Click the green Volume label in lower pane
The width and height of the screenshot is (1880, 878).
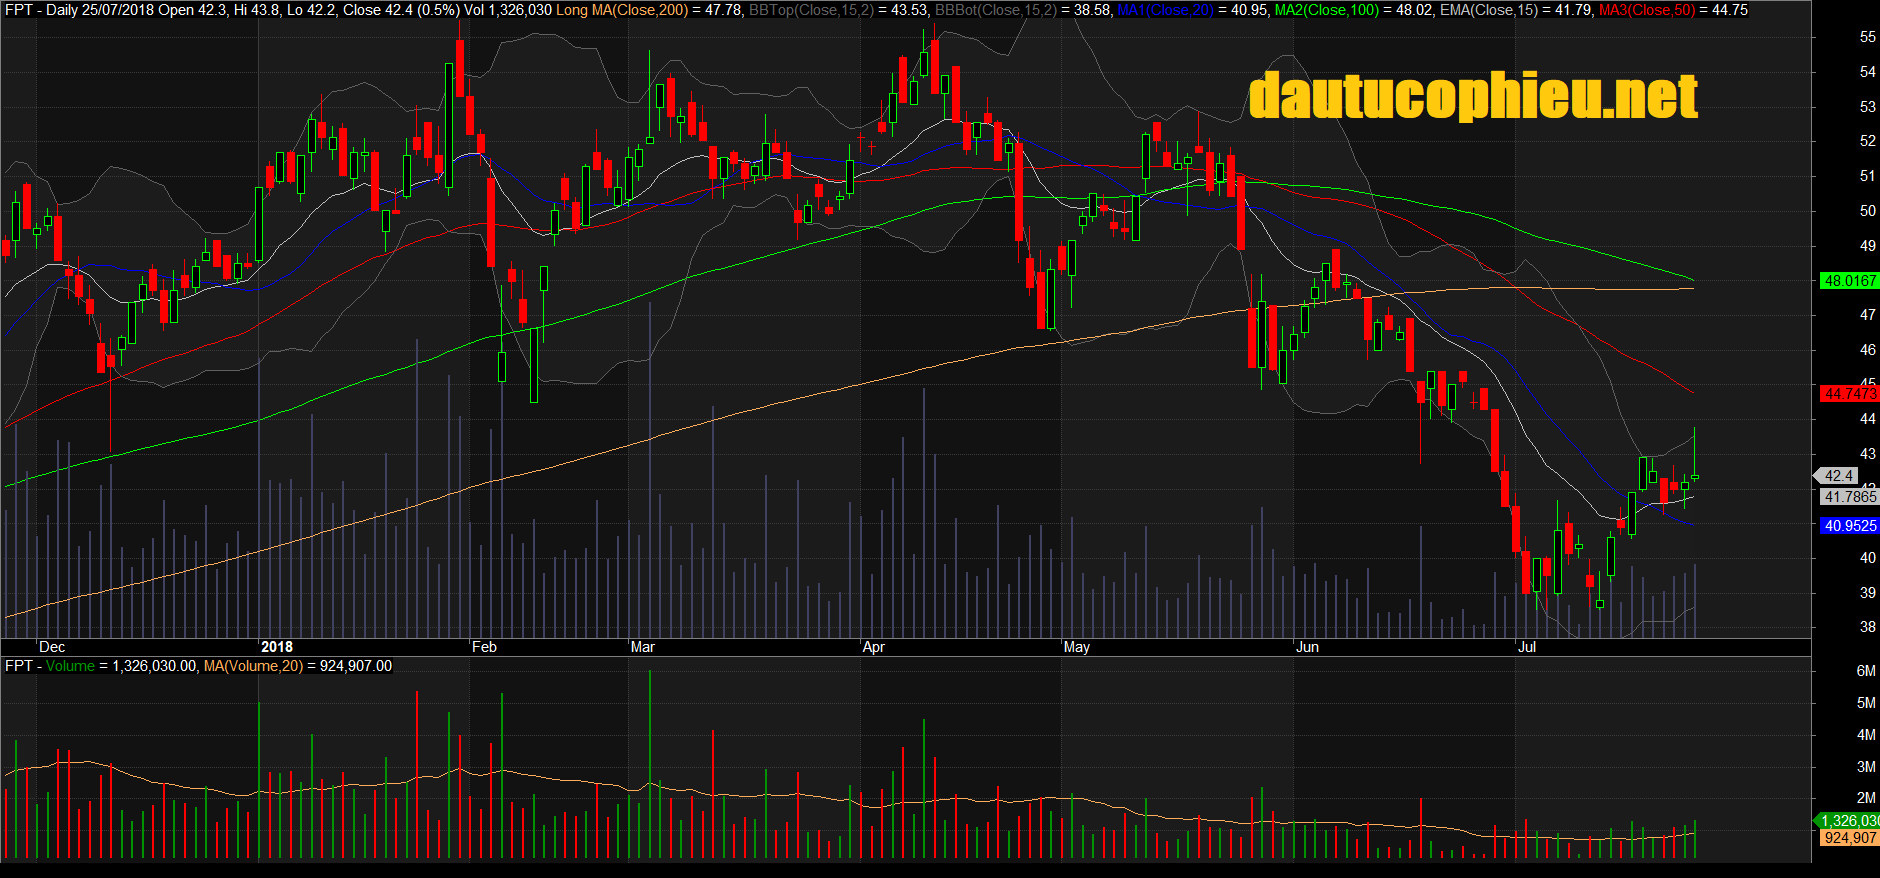click(x=70, y=666)
